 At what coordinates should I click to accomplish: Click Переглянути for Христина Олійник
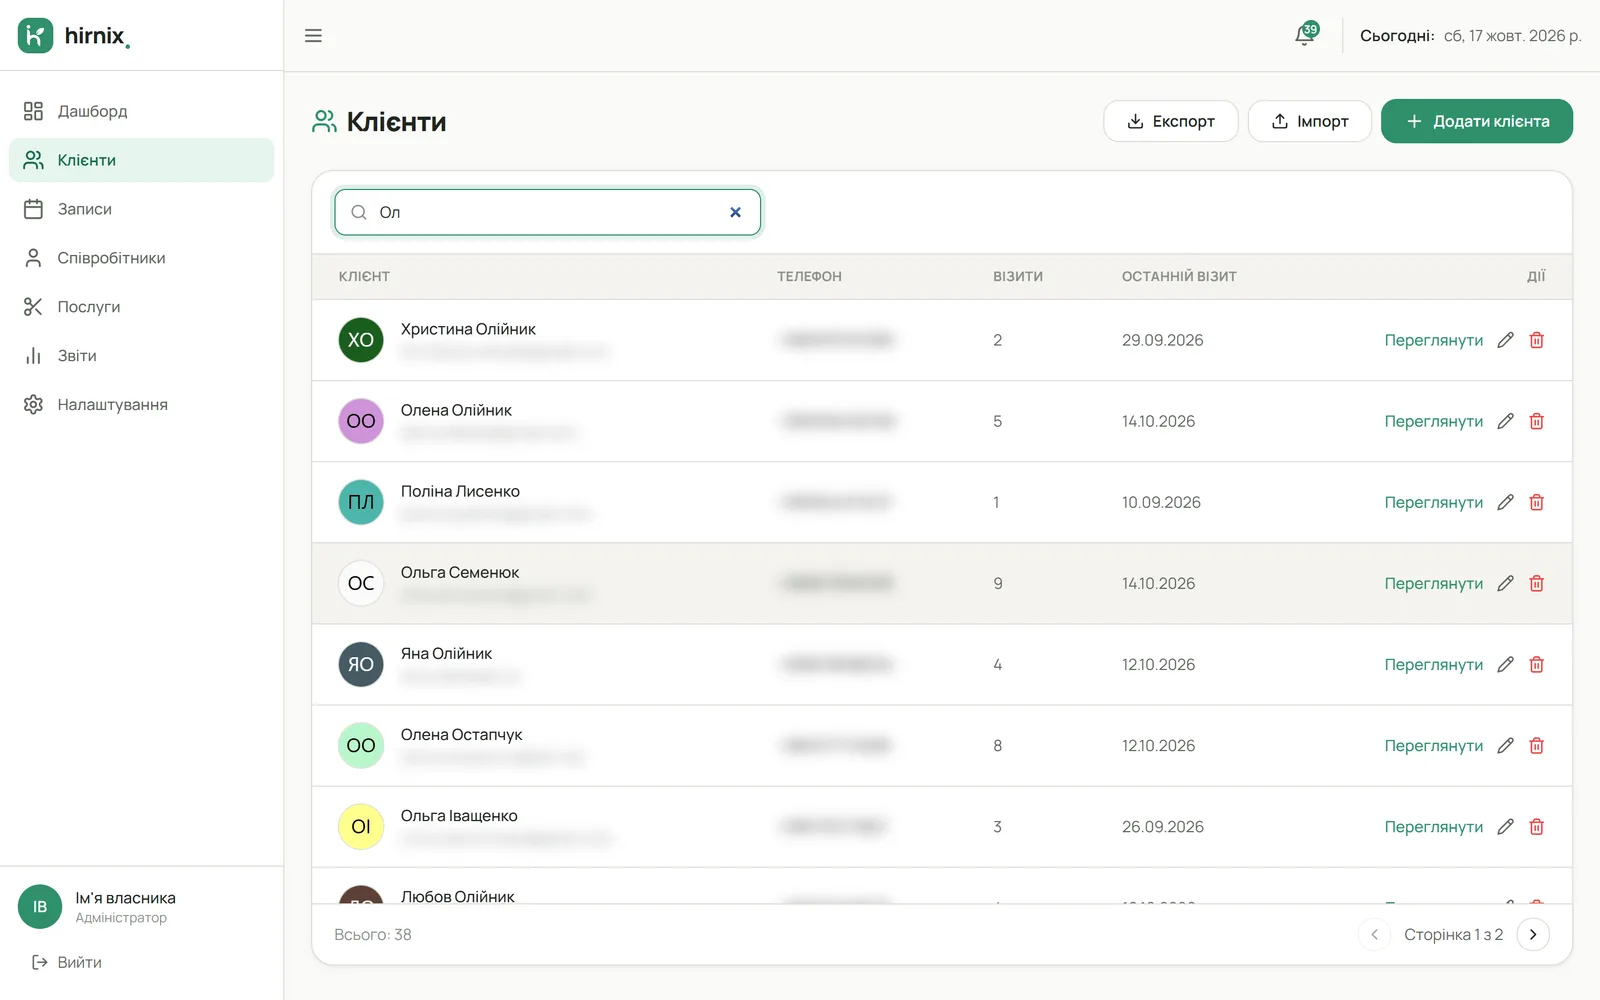click(1433, 340)
